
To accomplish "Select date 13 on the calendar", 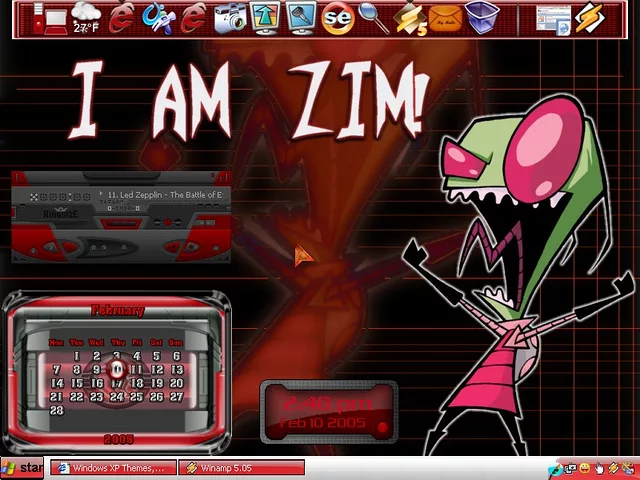I will 176,370.
